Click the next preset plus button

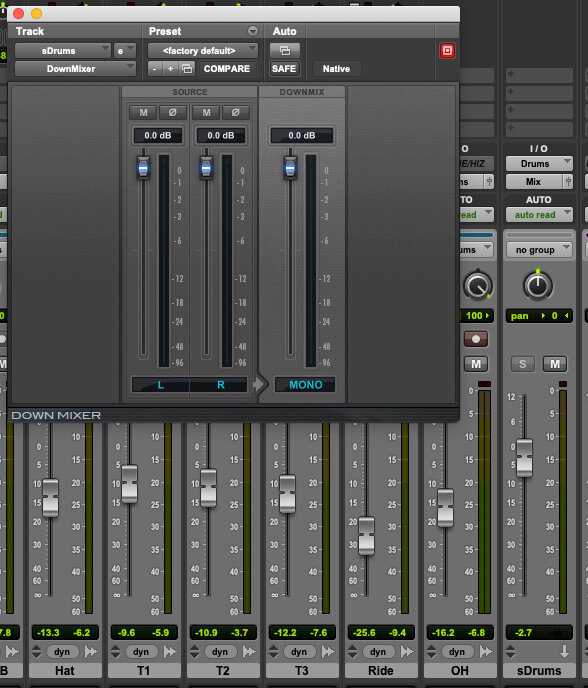[x=170, y=69]
